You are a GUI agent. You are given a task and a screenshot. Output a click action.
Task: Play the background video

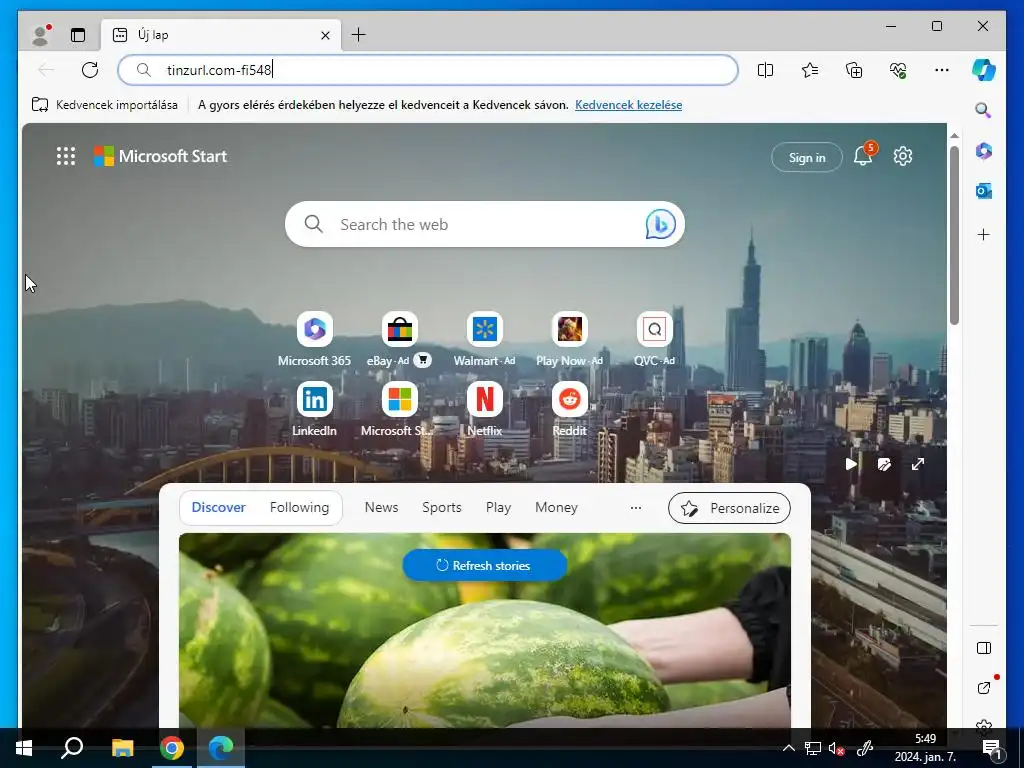[850, 464]
